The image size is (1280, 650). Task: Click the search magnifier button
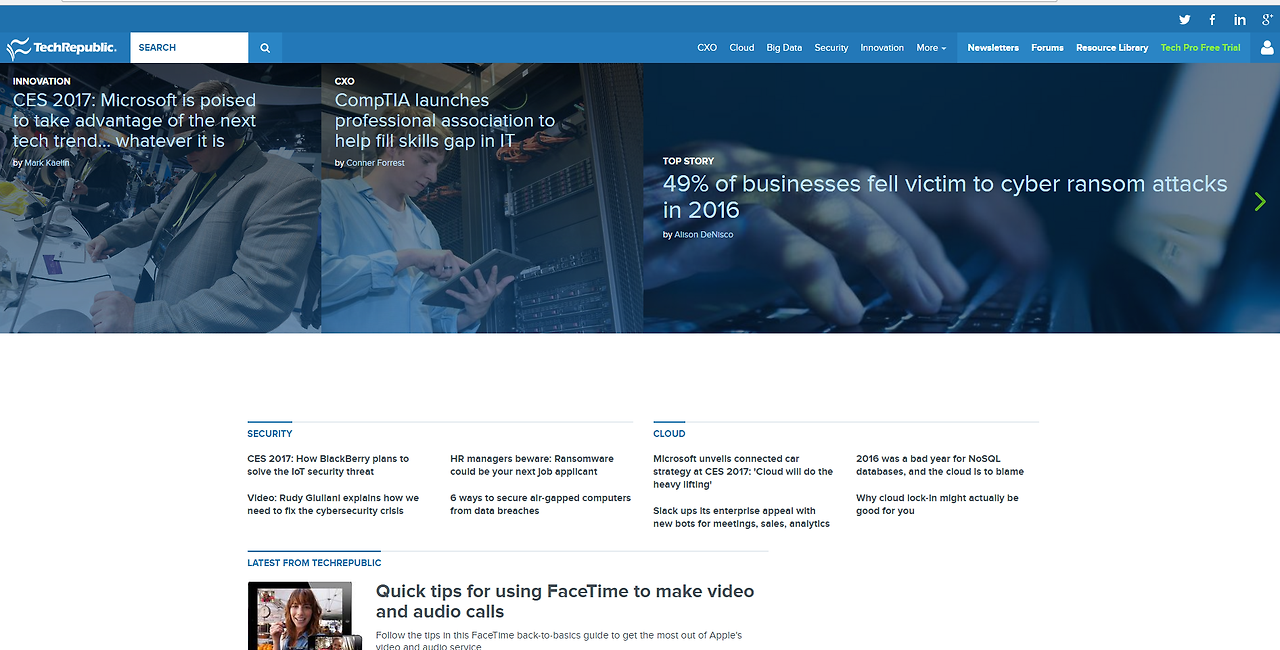(265, 47)
